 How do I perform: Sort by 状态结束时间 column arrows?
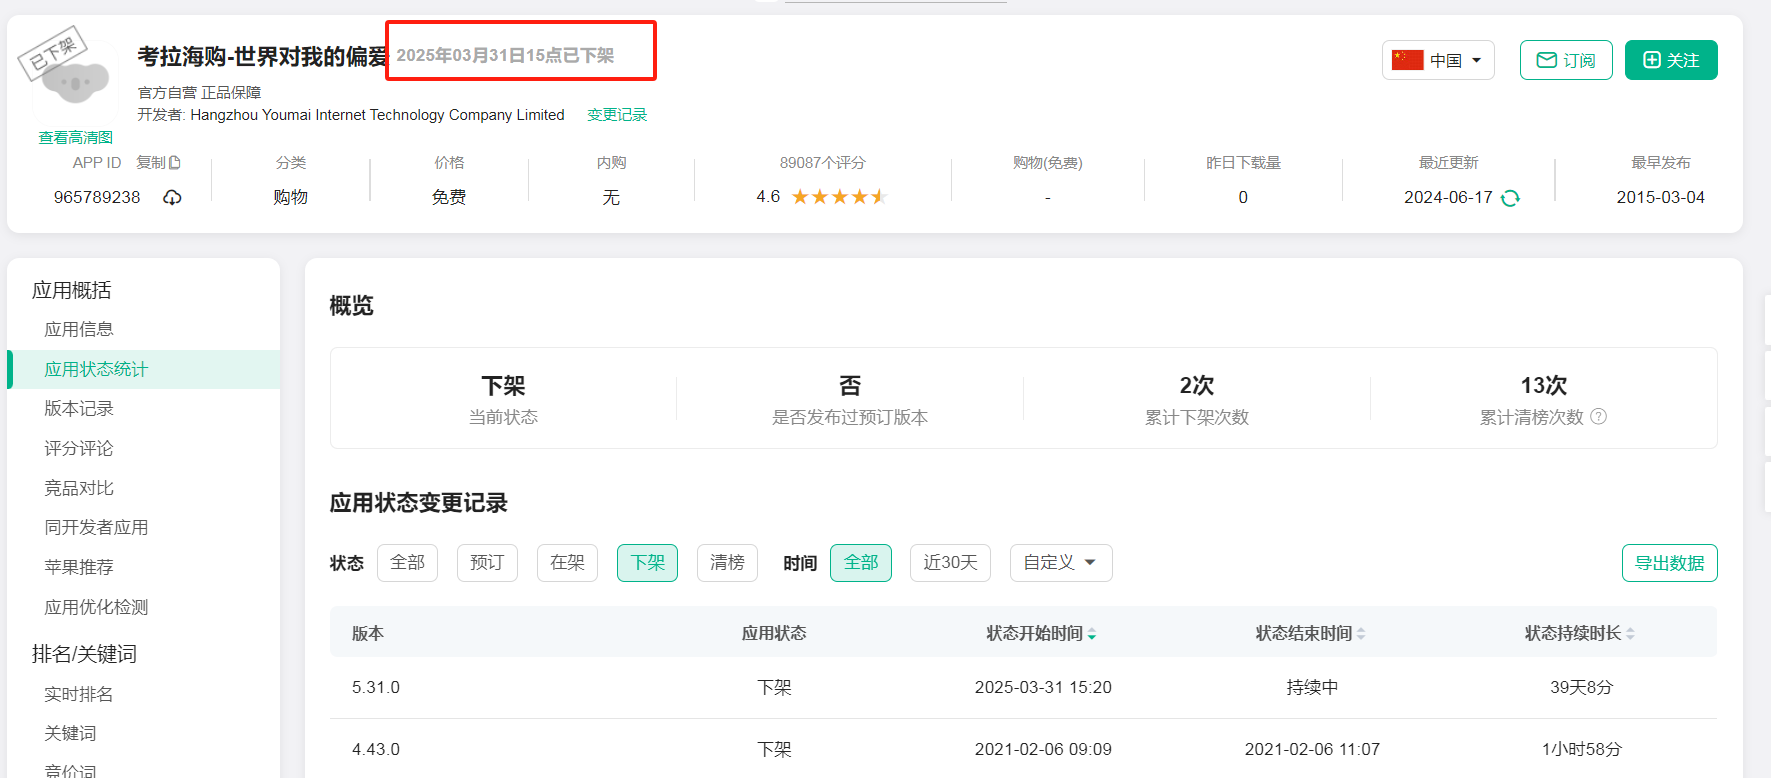pos(1361,634)
